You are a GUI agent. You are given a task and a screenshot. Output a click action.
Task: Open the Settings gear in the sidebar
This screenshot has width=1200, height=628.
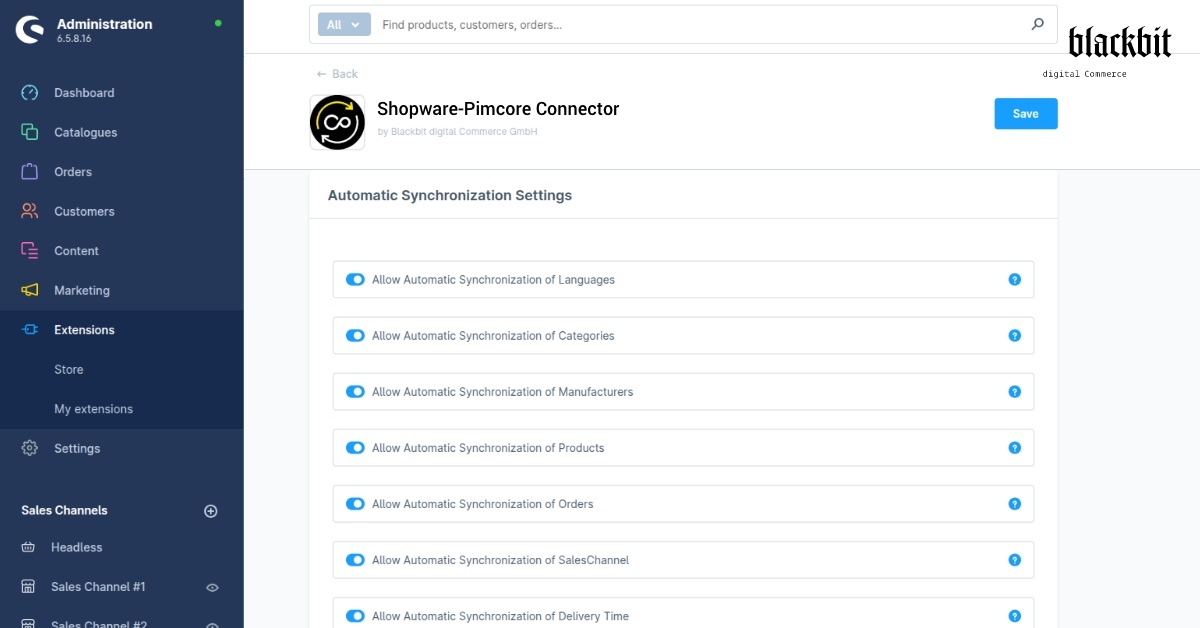click(27, 448)
